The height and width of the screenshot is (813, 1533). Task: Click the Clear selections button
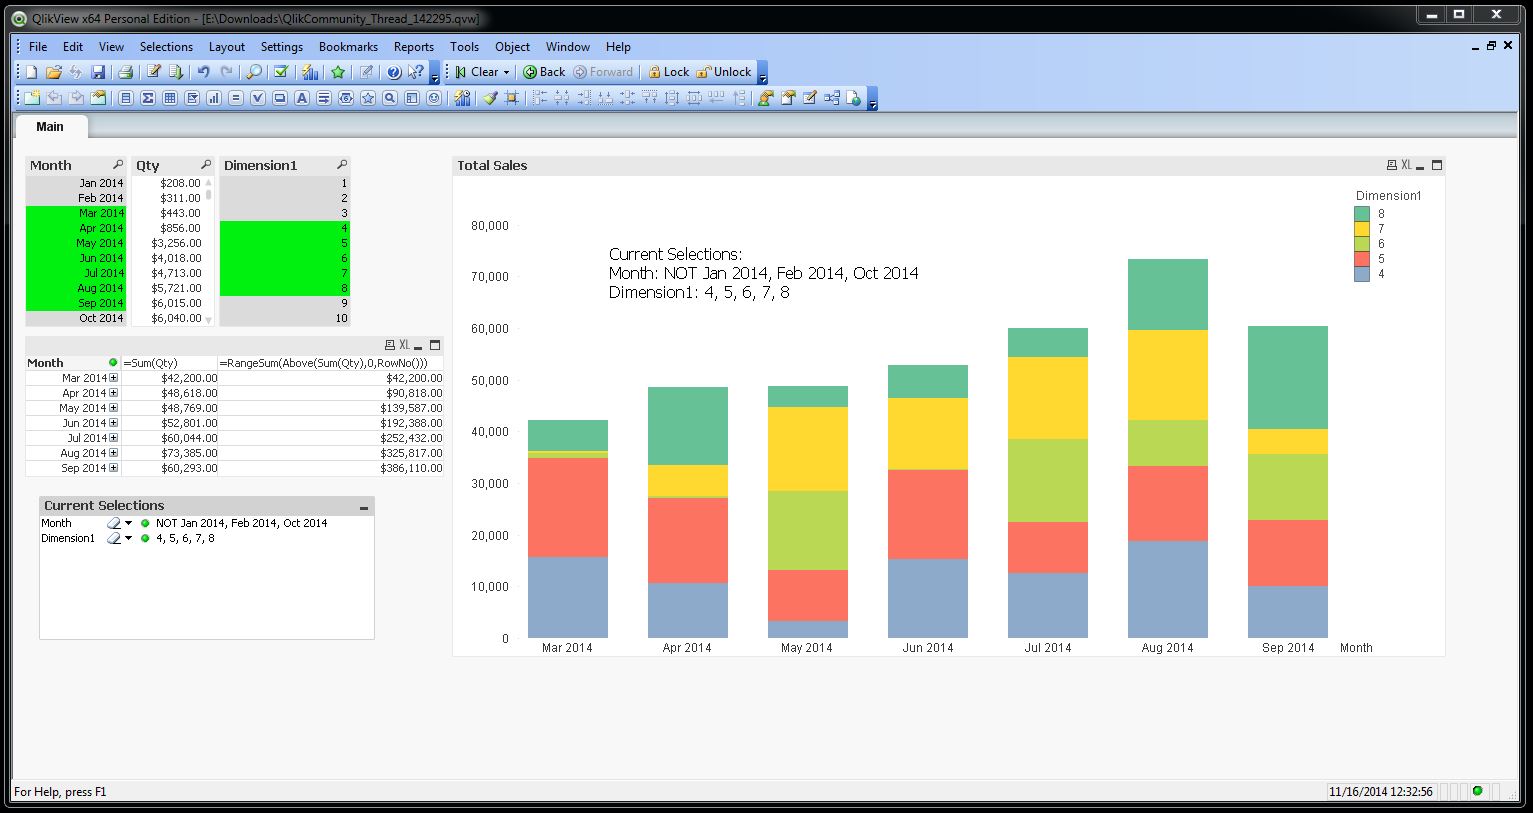pyautogui.click(x=477, y=72)
